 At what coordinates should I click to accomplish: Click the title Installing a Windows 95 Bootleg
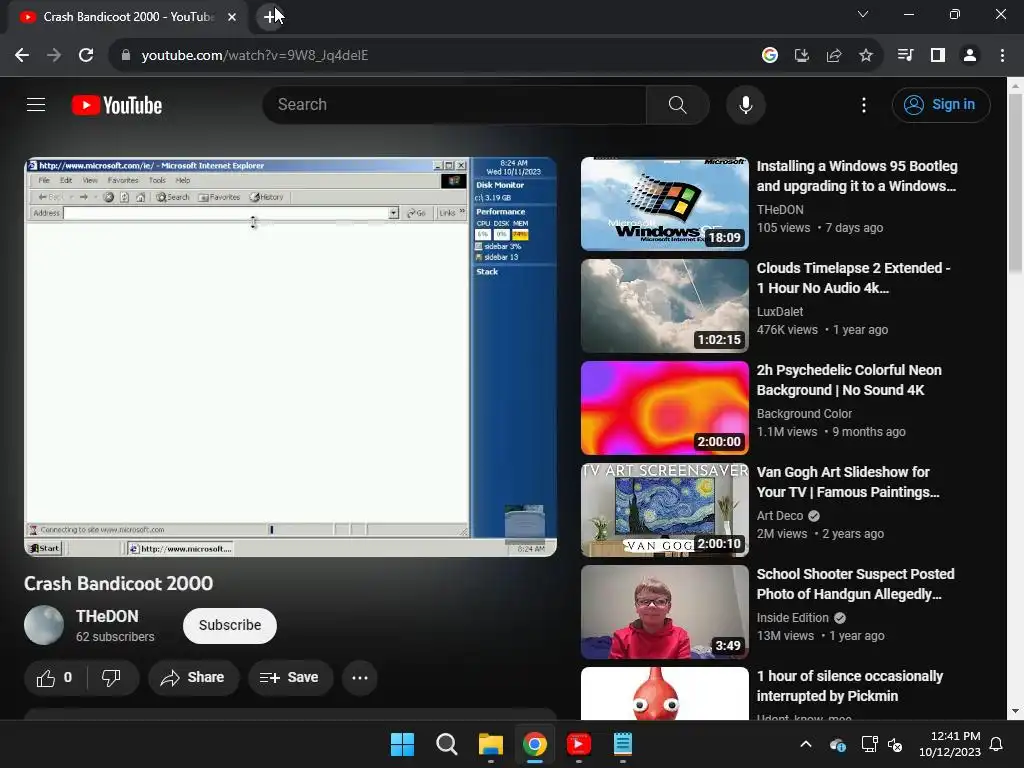(857, 176)
